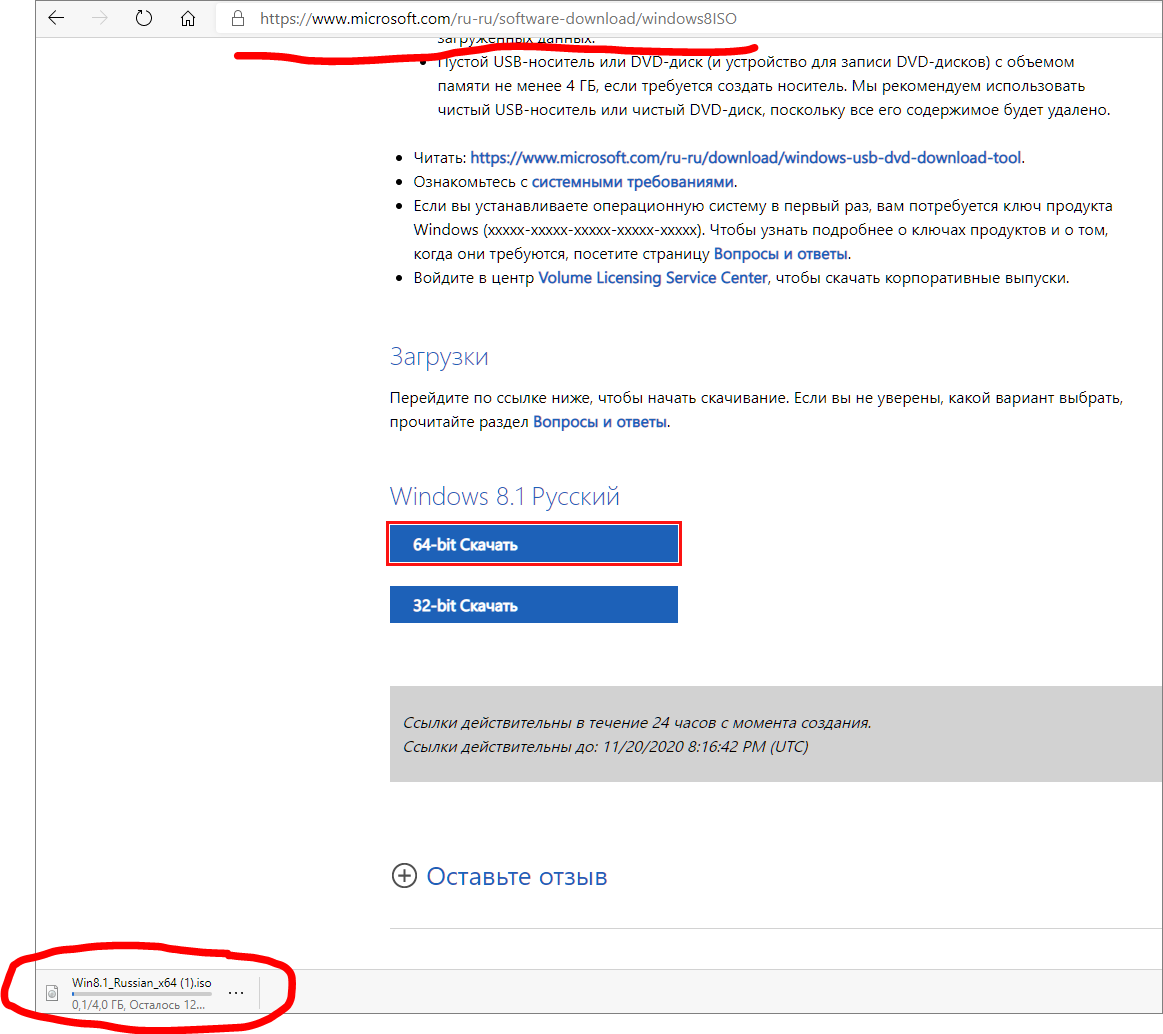
Task: Open the Win8.1_Russian_x64 (1).iso download item
Action: (142, 983)
